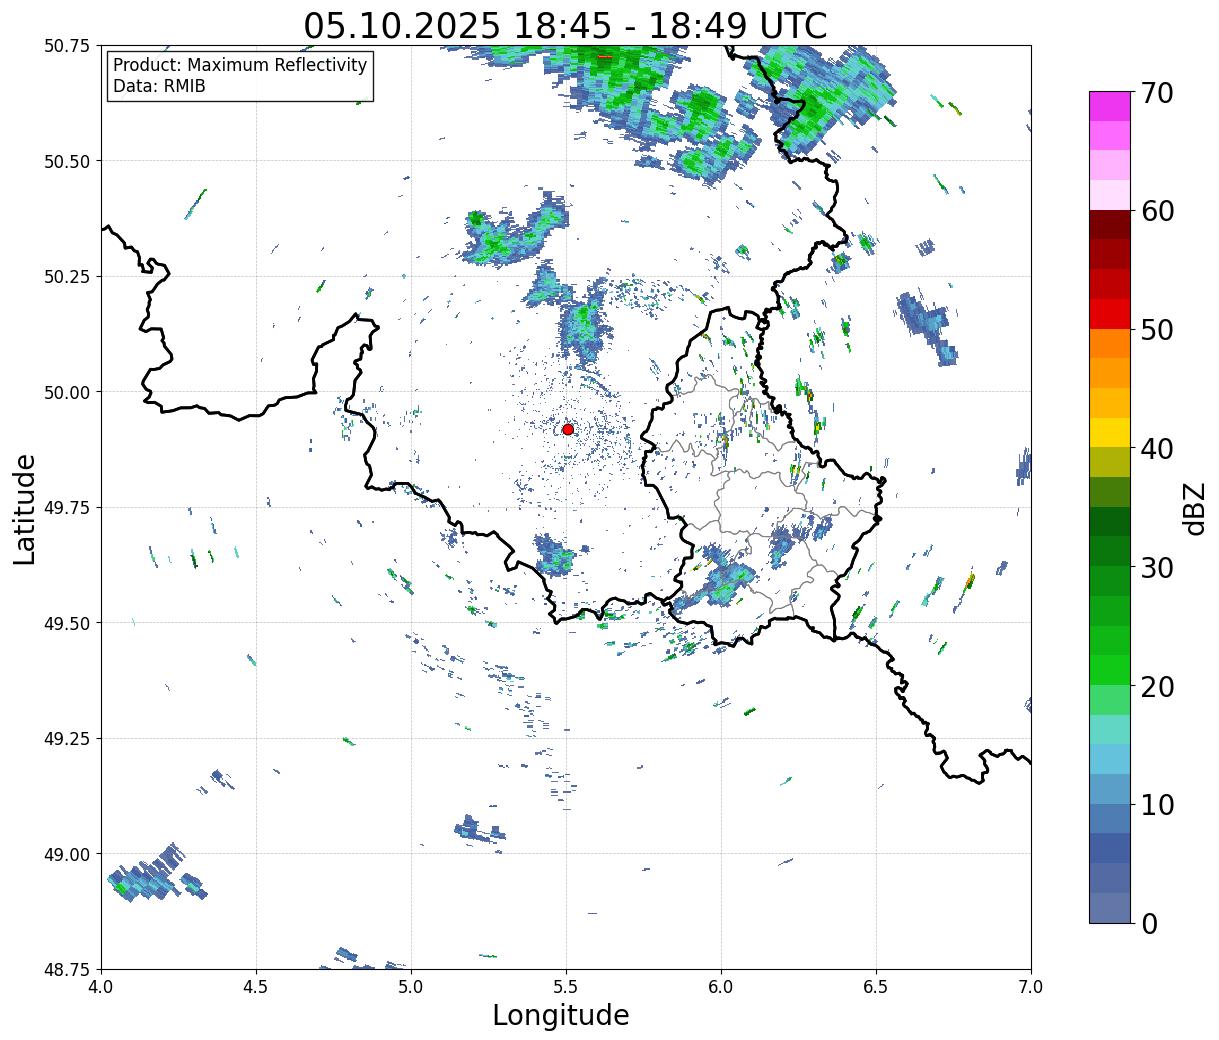The width and height of the screenshot is (1219, 1040).
Task: Click the longitude tick label 4.0
Action: click(x=101, y=987)
